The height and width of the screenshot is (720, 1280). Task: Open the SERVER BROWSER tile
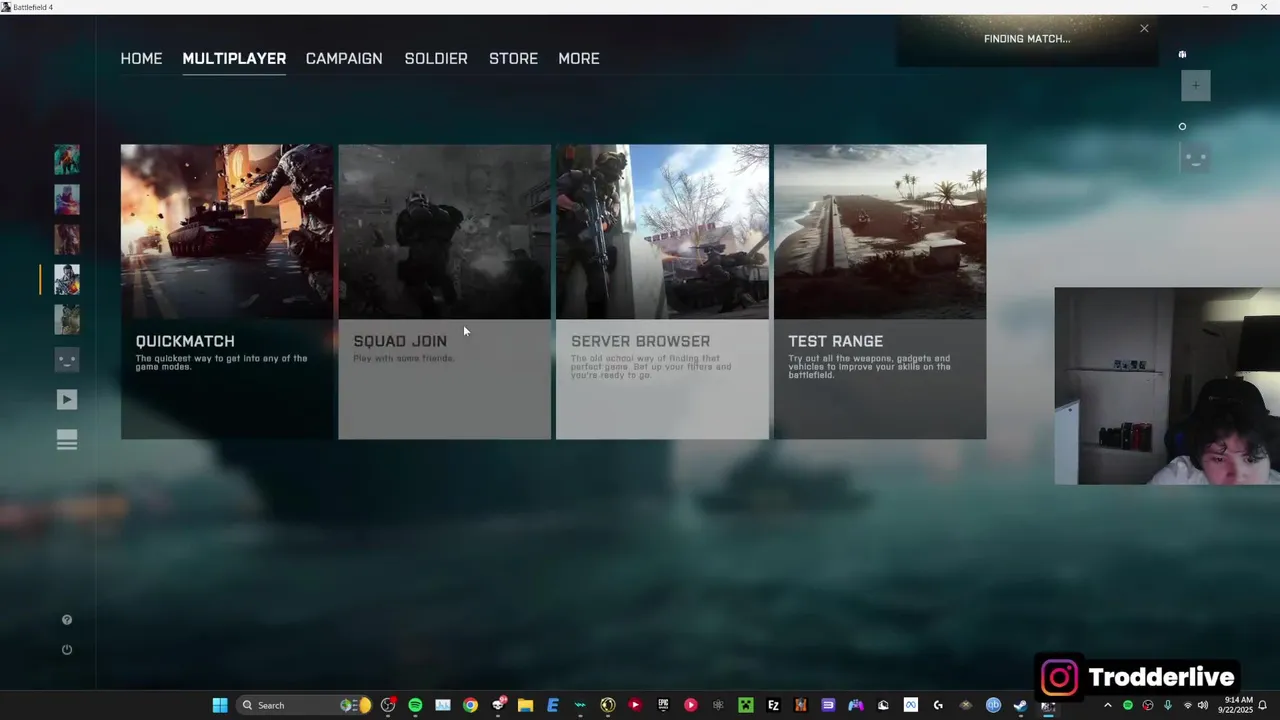662,292
